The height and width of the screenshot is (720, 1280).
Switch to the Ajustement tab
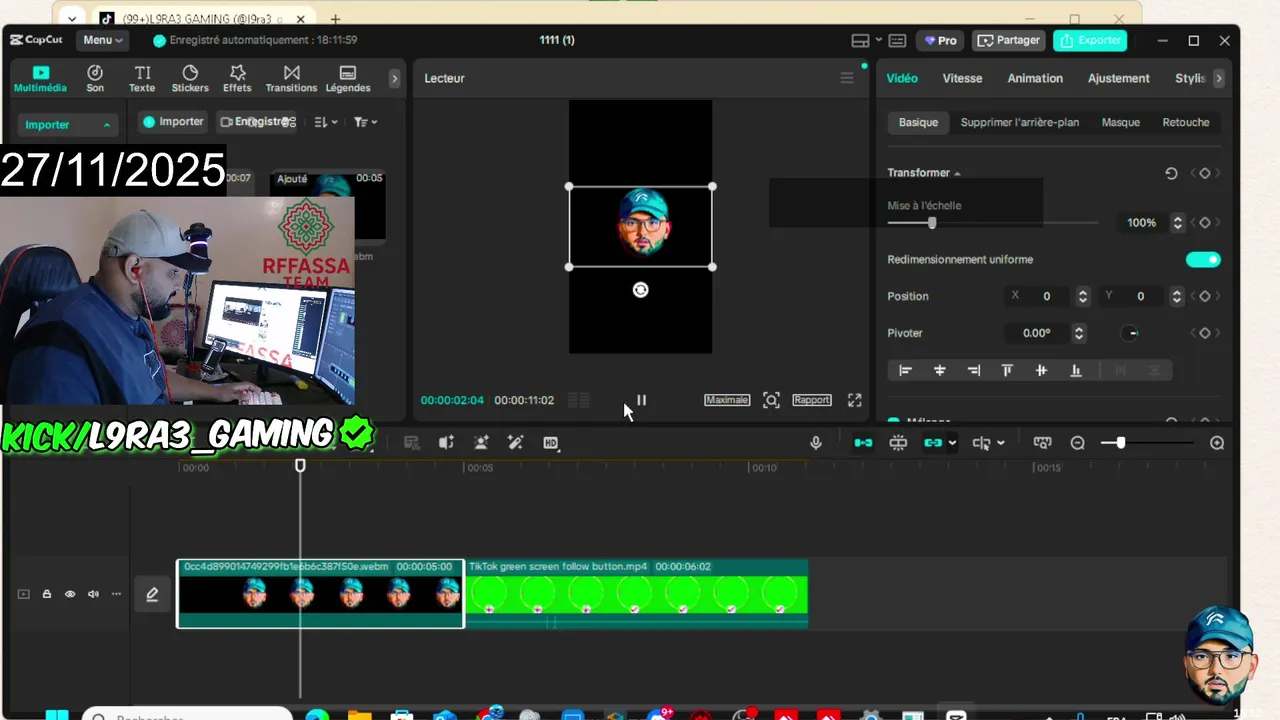coord(1119,78)
